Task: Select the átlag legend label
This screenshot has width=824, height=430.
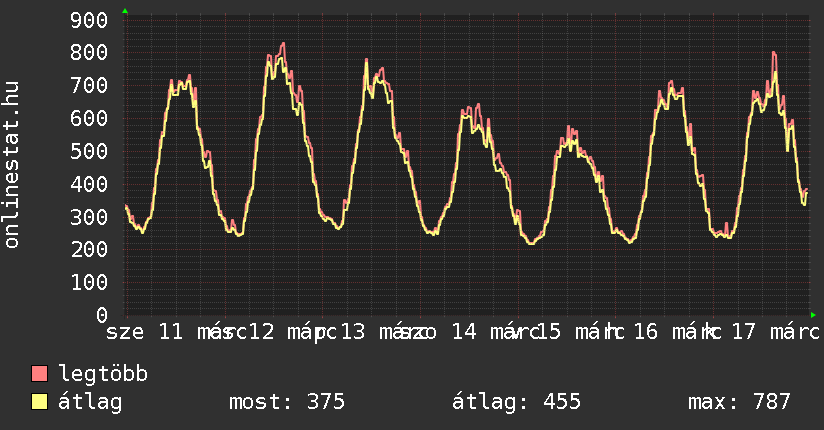Action: tap(90, 403)
